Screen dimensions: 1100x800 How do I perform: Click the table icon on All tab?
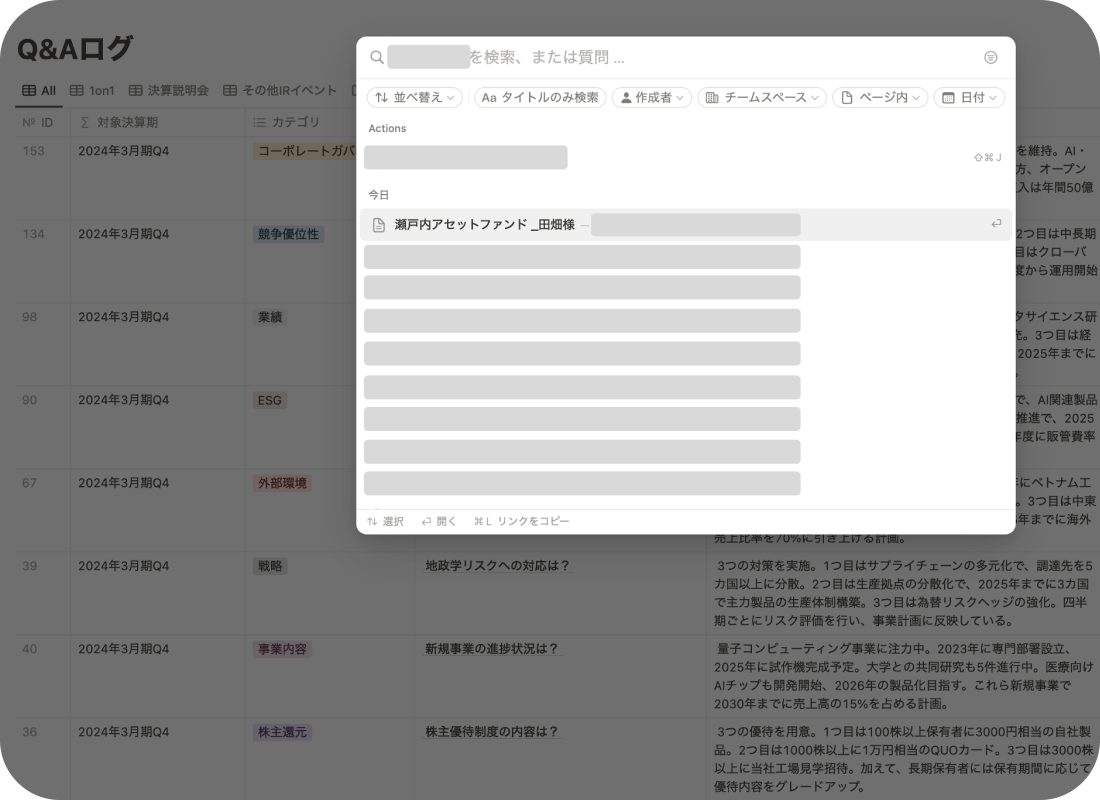tap(29, 90)
